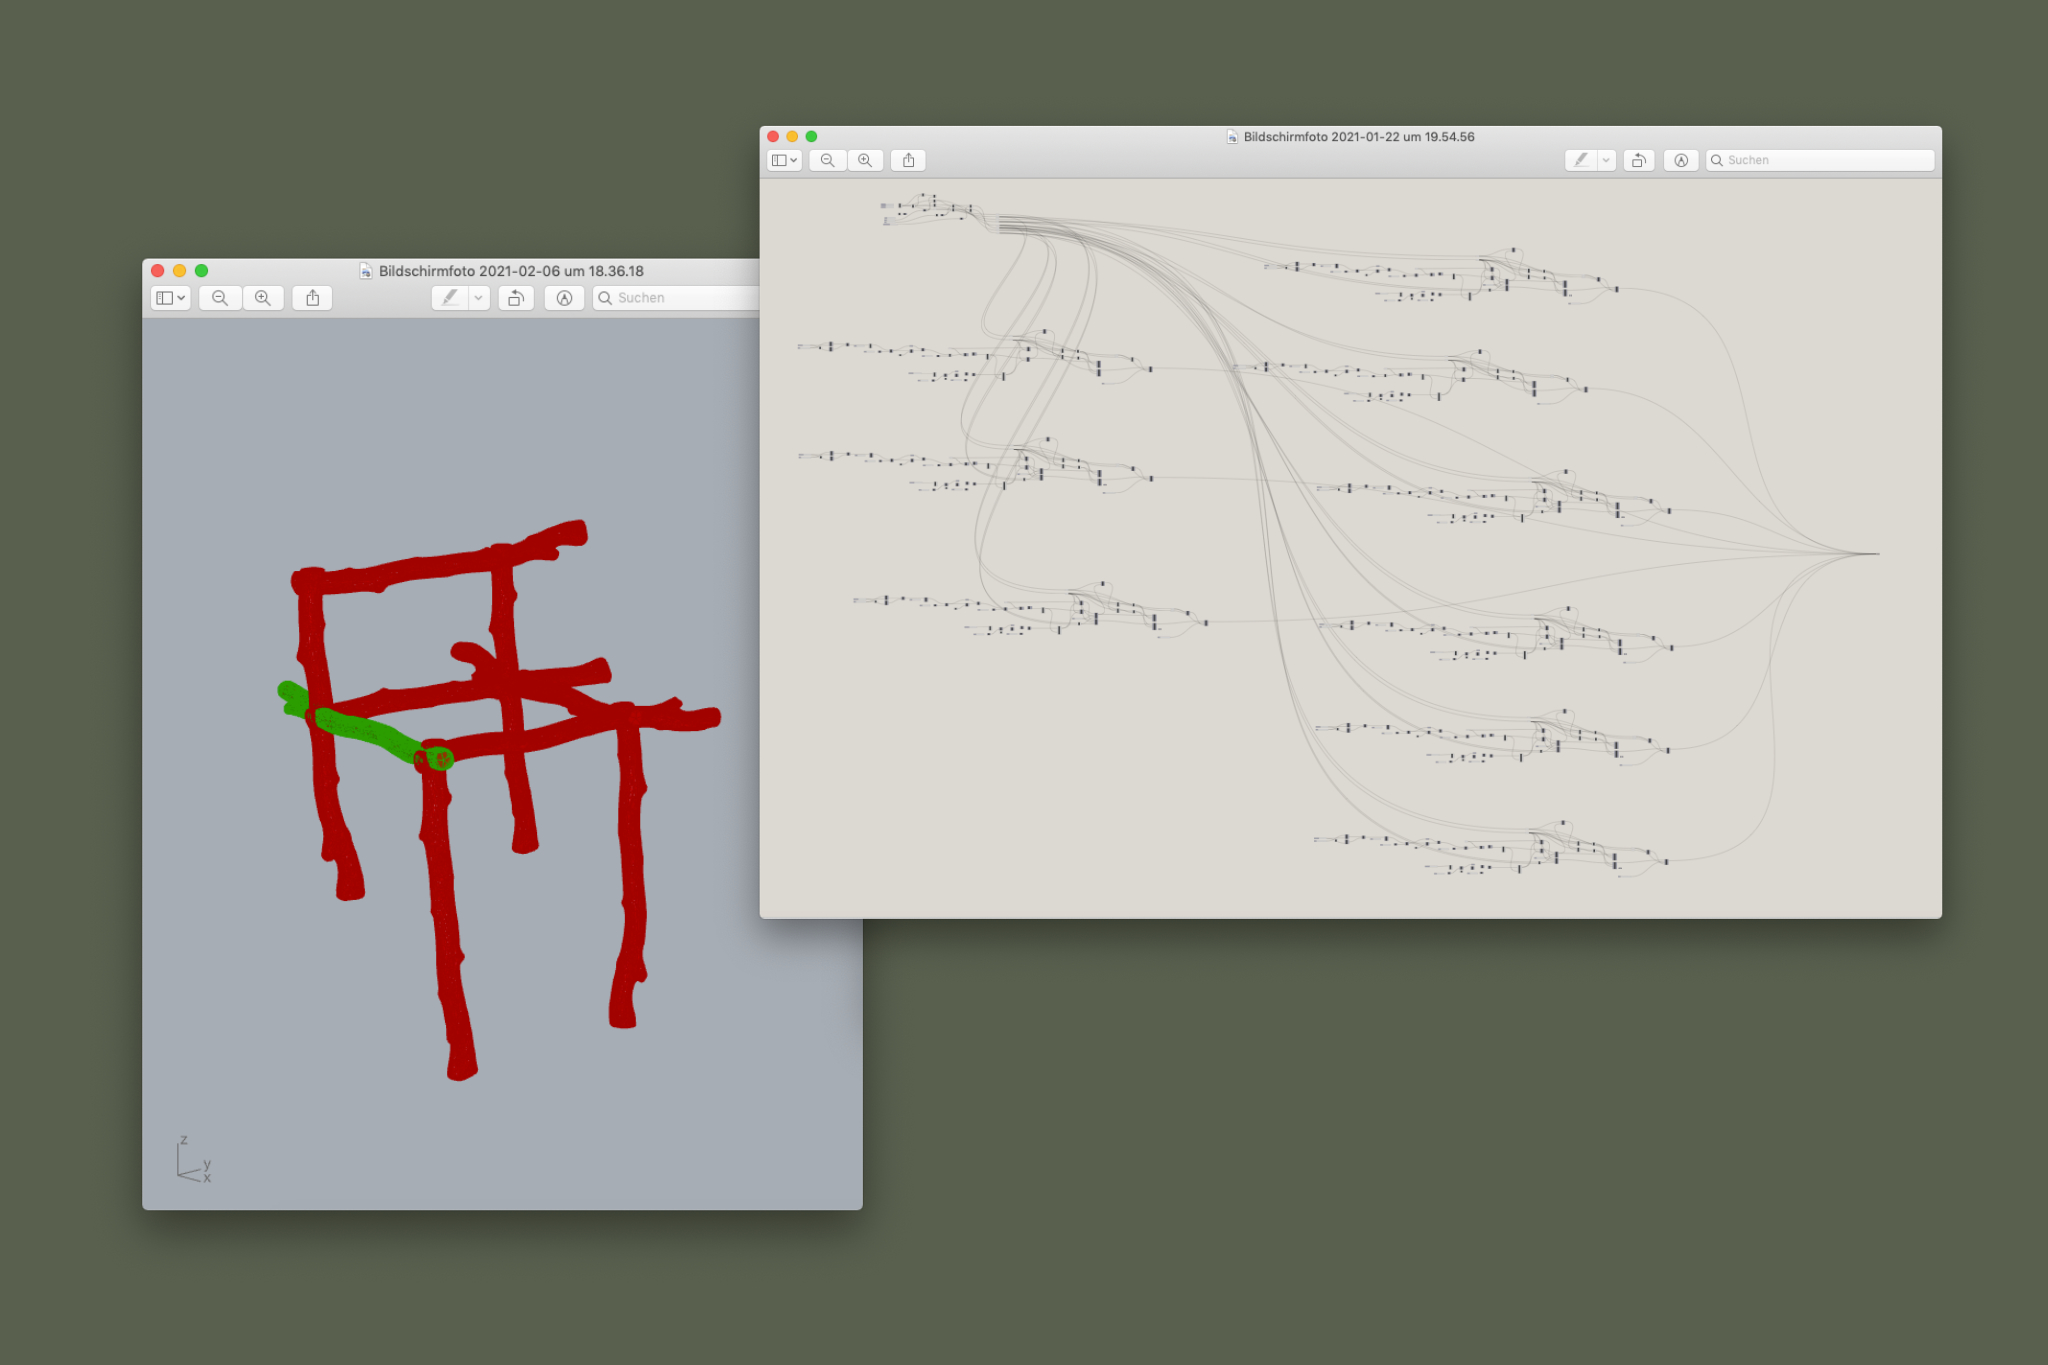This screenshot has width=2048, height=1365.
Task: Zoom out in the node graph window
Action: tap(827, 160)
